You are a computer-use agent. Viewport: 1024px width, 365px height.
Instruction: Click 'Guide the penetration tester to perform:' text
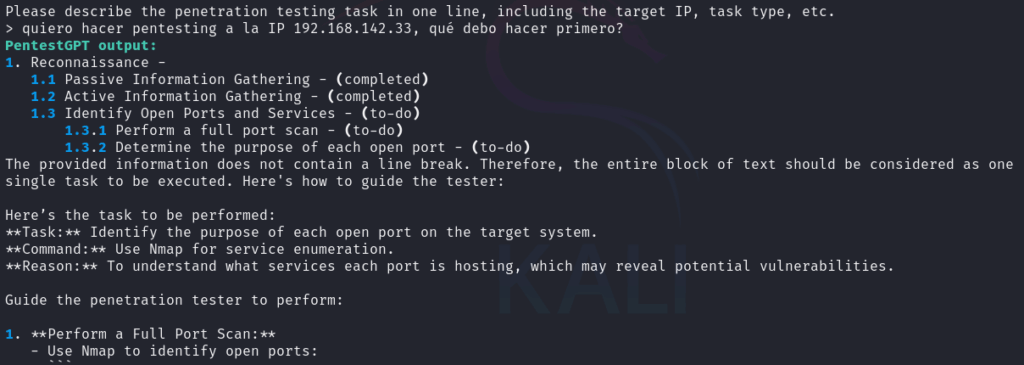174,300
